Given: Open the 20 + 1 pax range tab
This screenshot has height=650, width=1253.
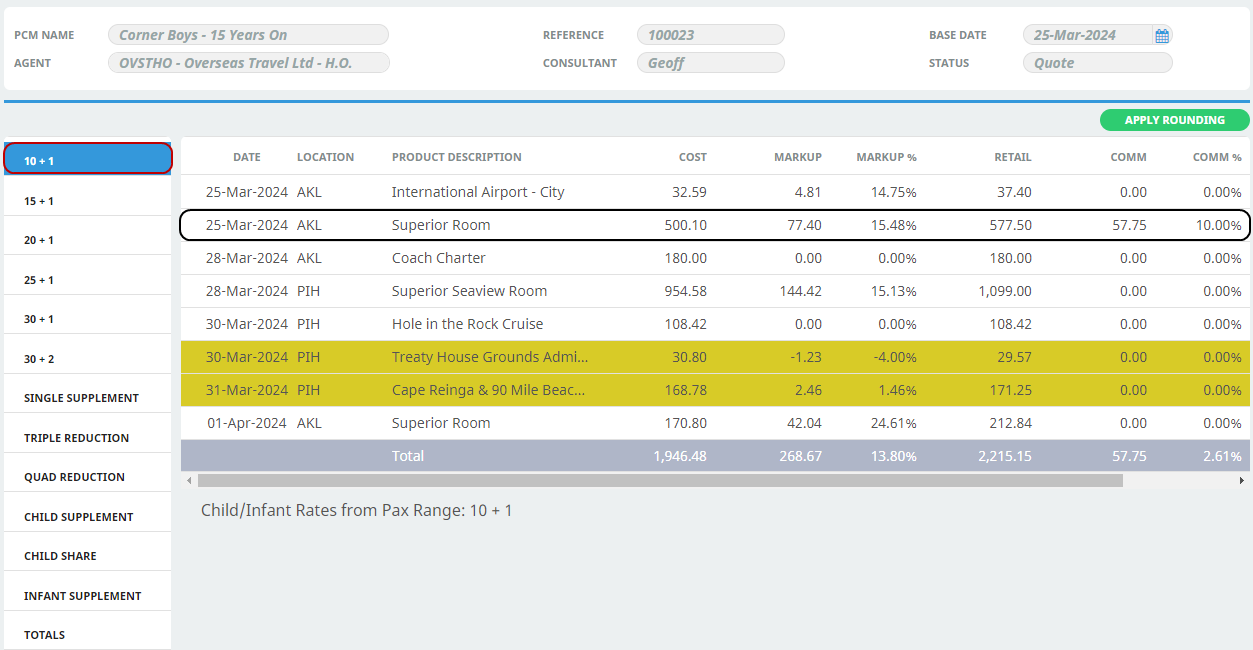Looking at the screenshot, I should click(x=88, y=240).
